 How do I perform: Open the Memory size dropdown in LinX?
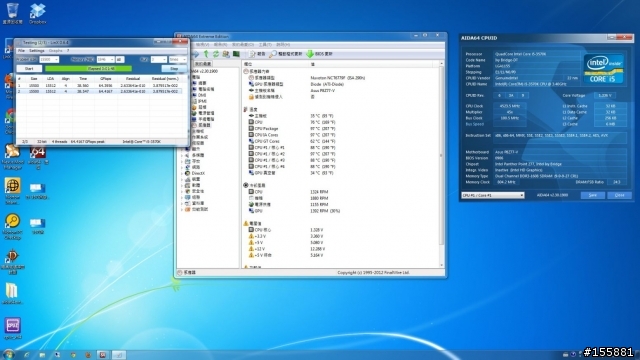coord(105,60)
